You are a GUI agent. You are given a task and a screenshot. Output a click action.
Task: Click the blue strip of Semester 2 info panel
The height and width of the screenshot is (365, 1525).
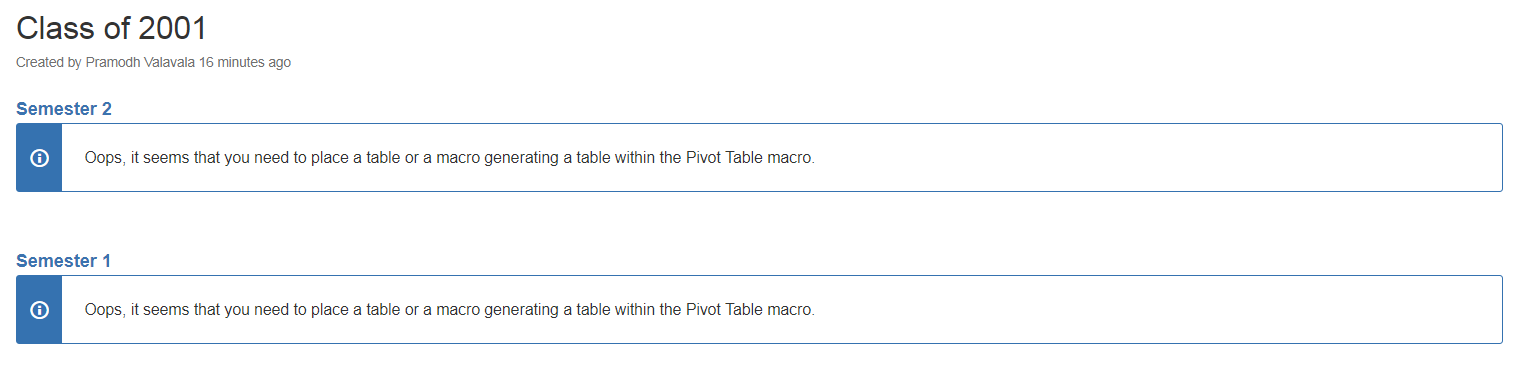point(39,158)
